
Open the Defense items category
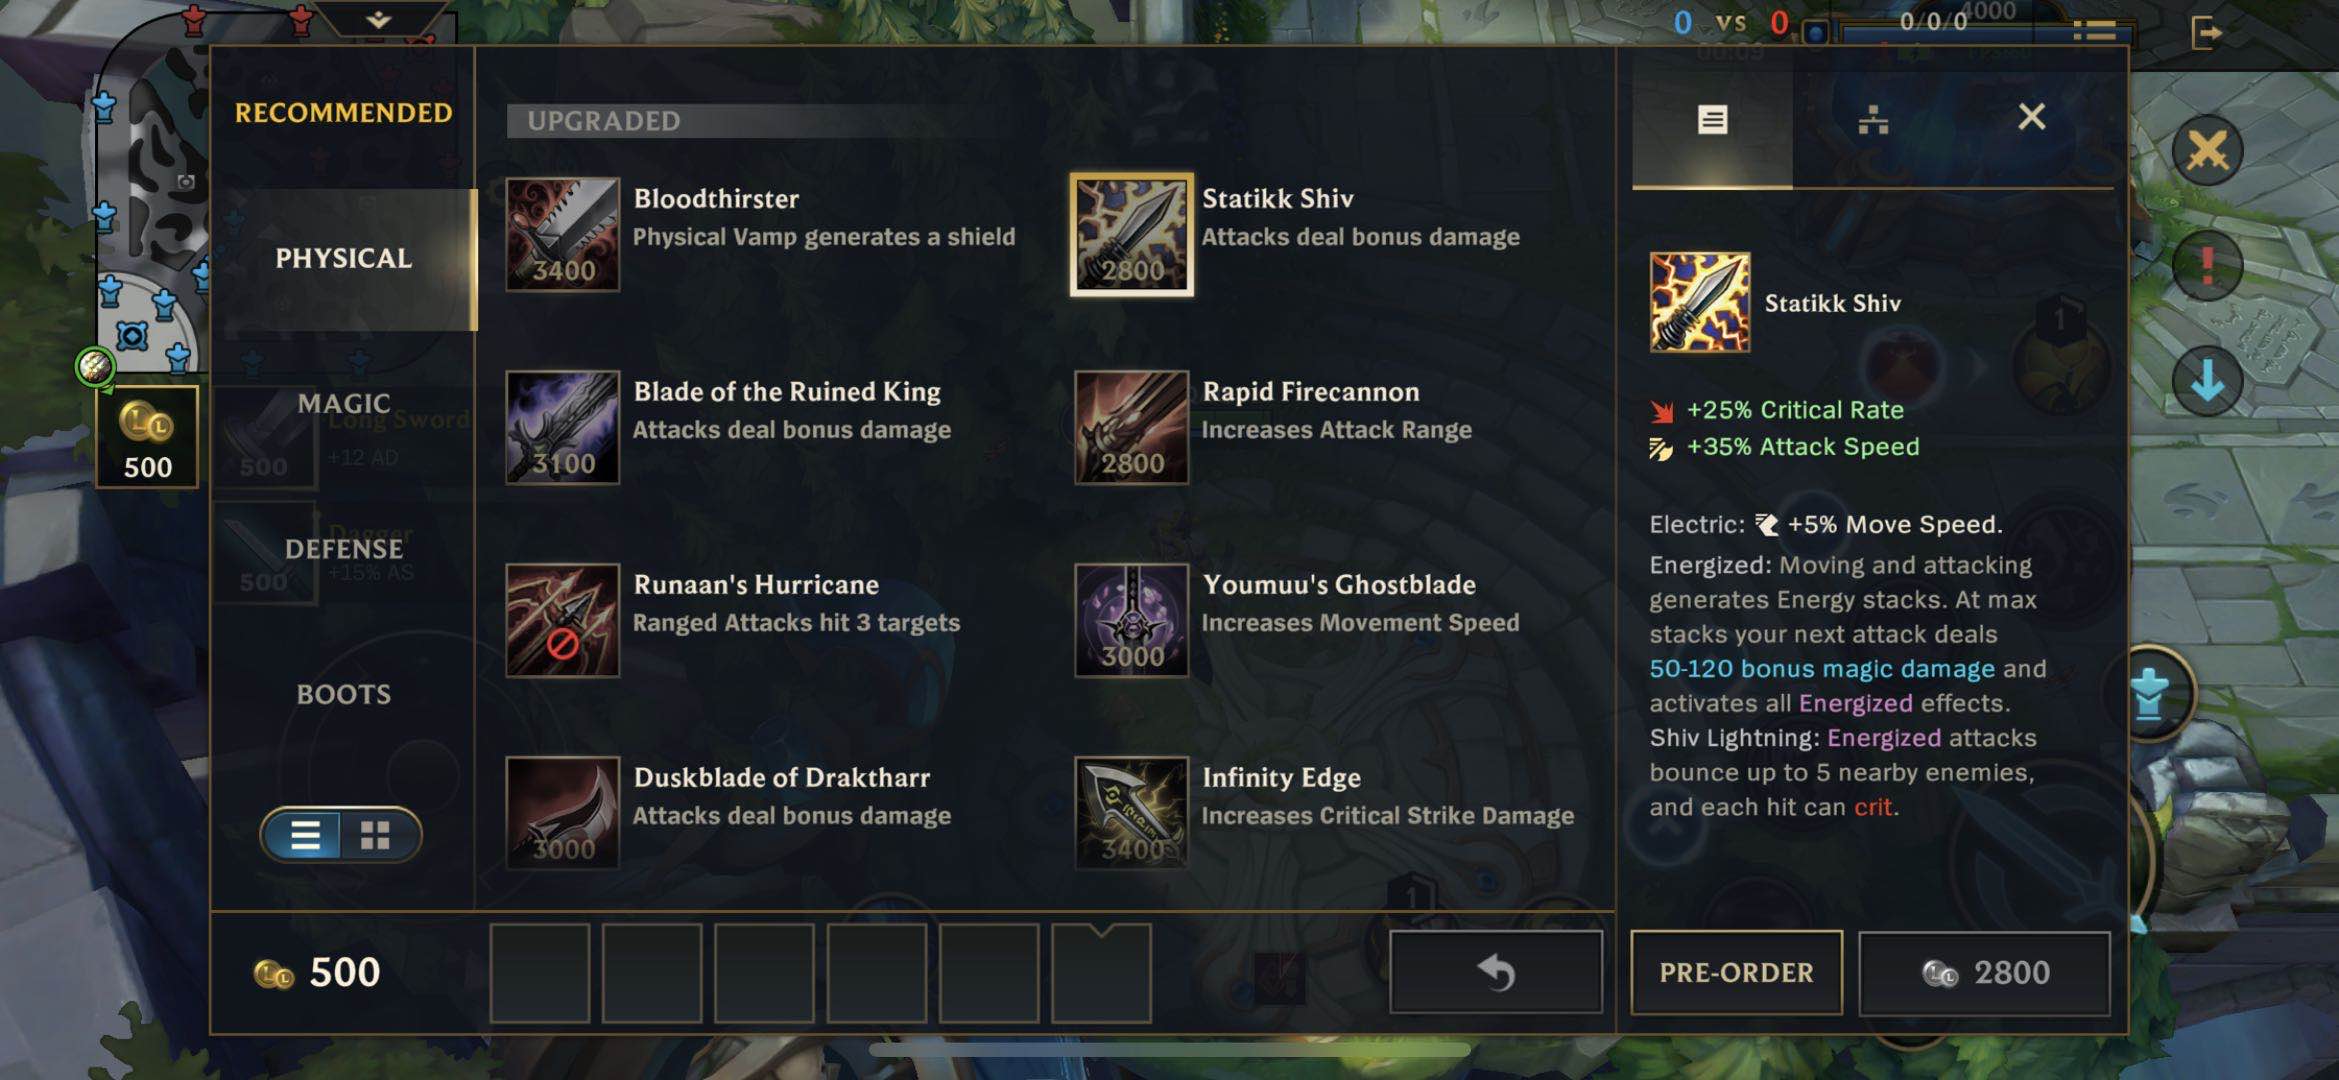[343, 549]
